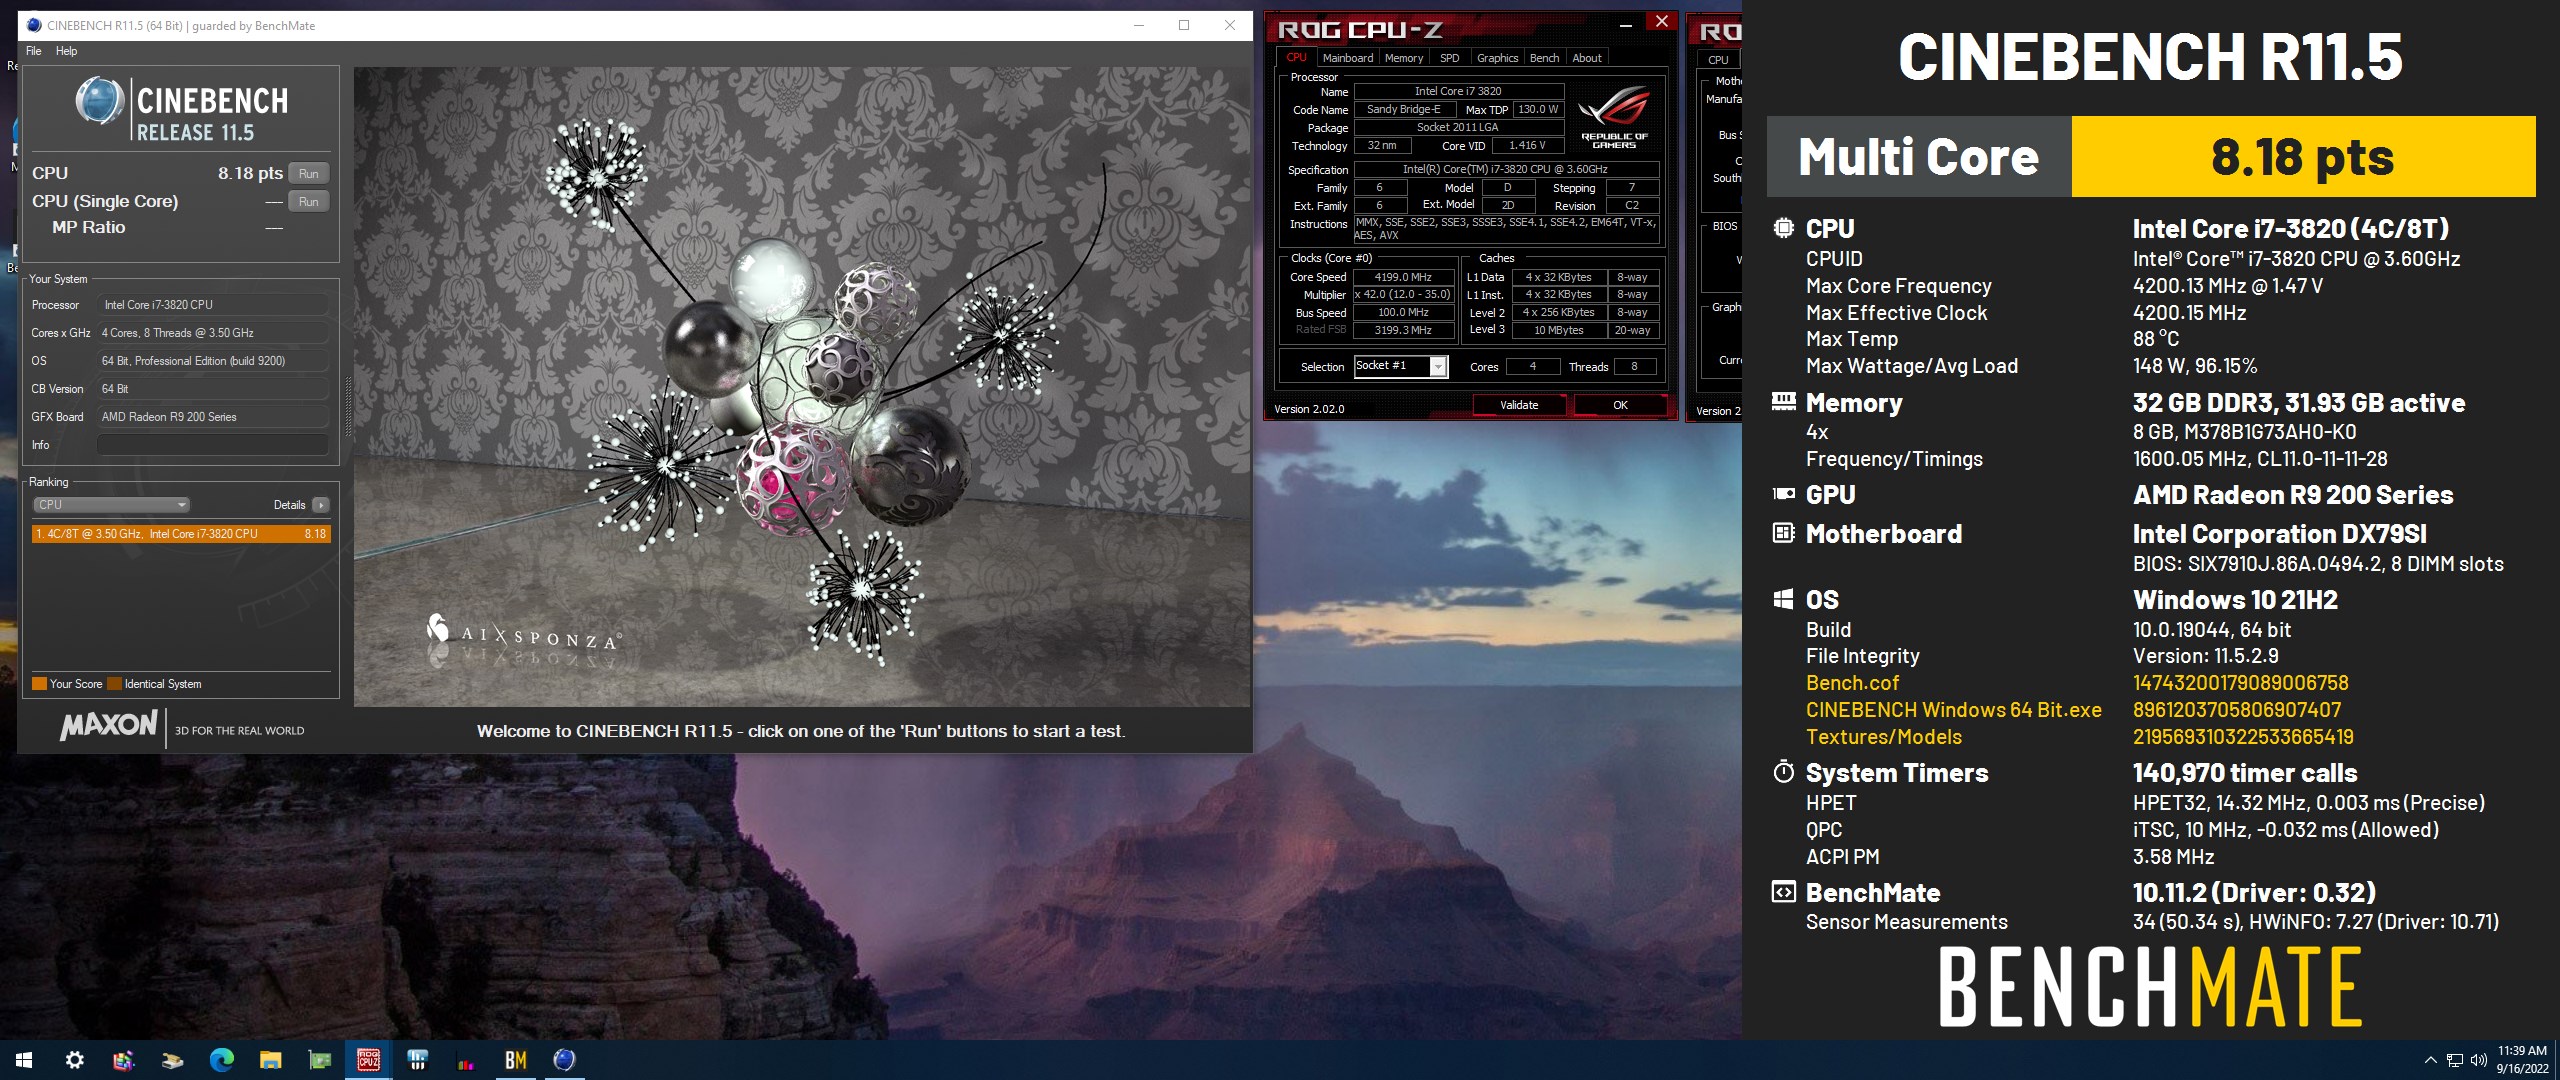Click the OK button in CPU-Z
This screenshot has height=1080, width=2560.
pyautogui.click(x=1620, y=405)
